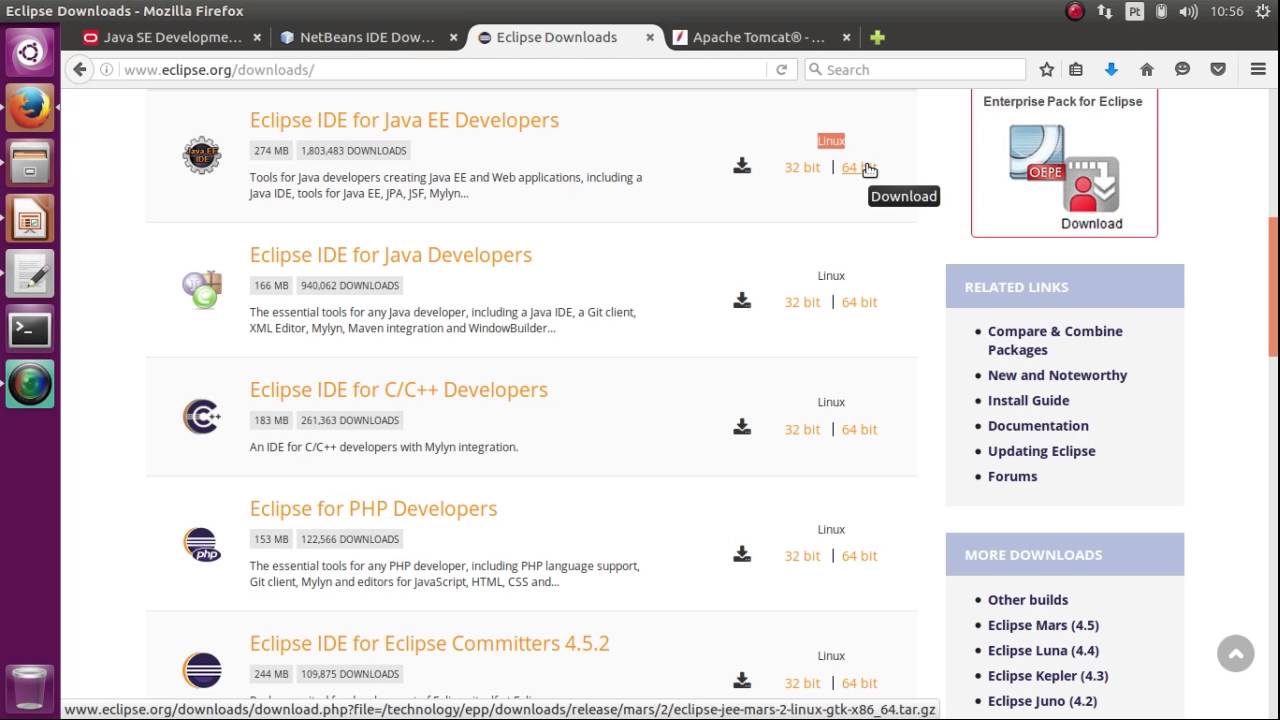Open the chat bubble toolbar icon
Image resolution: width=1280 pixels, height=720 pixels.
pos(1183,69)
